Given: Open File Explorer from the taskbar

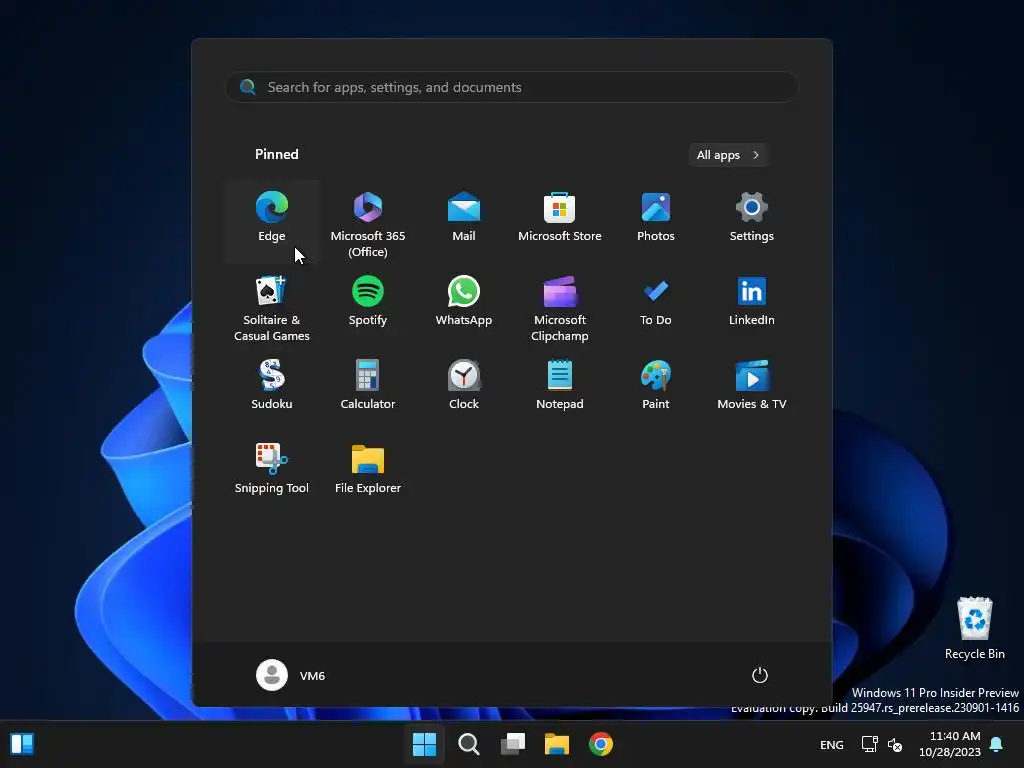Looking at the screenshot, I should pyautogui.click(x=557, y=744).
